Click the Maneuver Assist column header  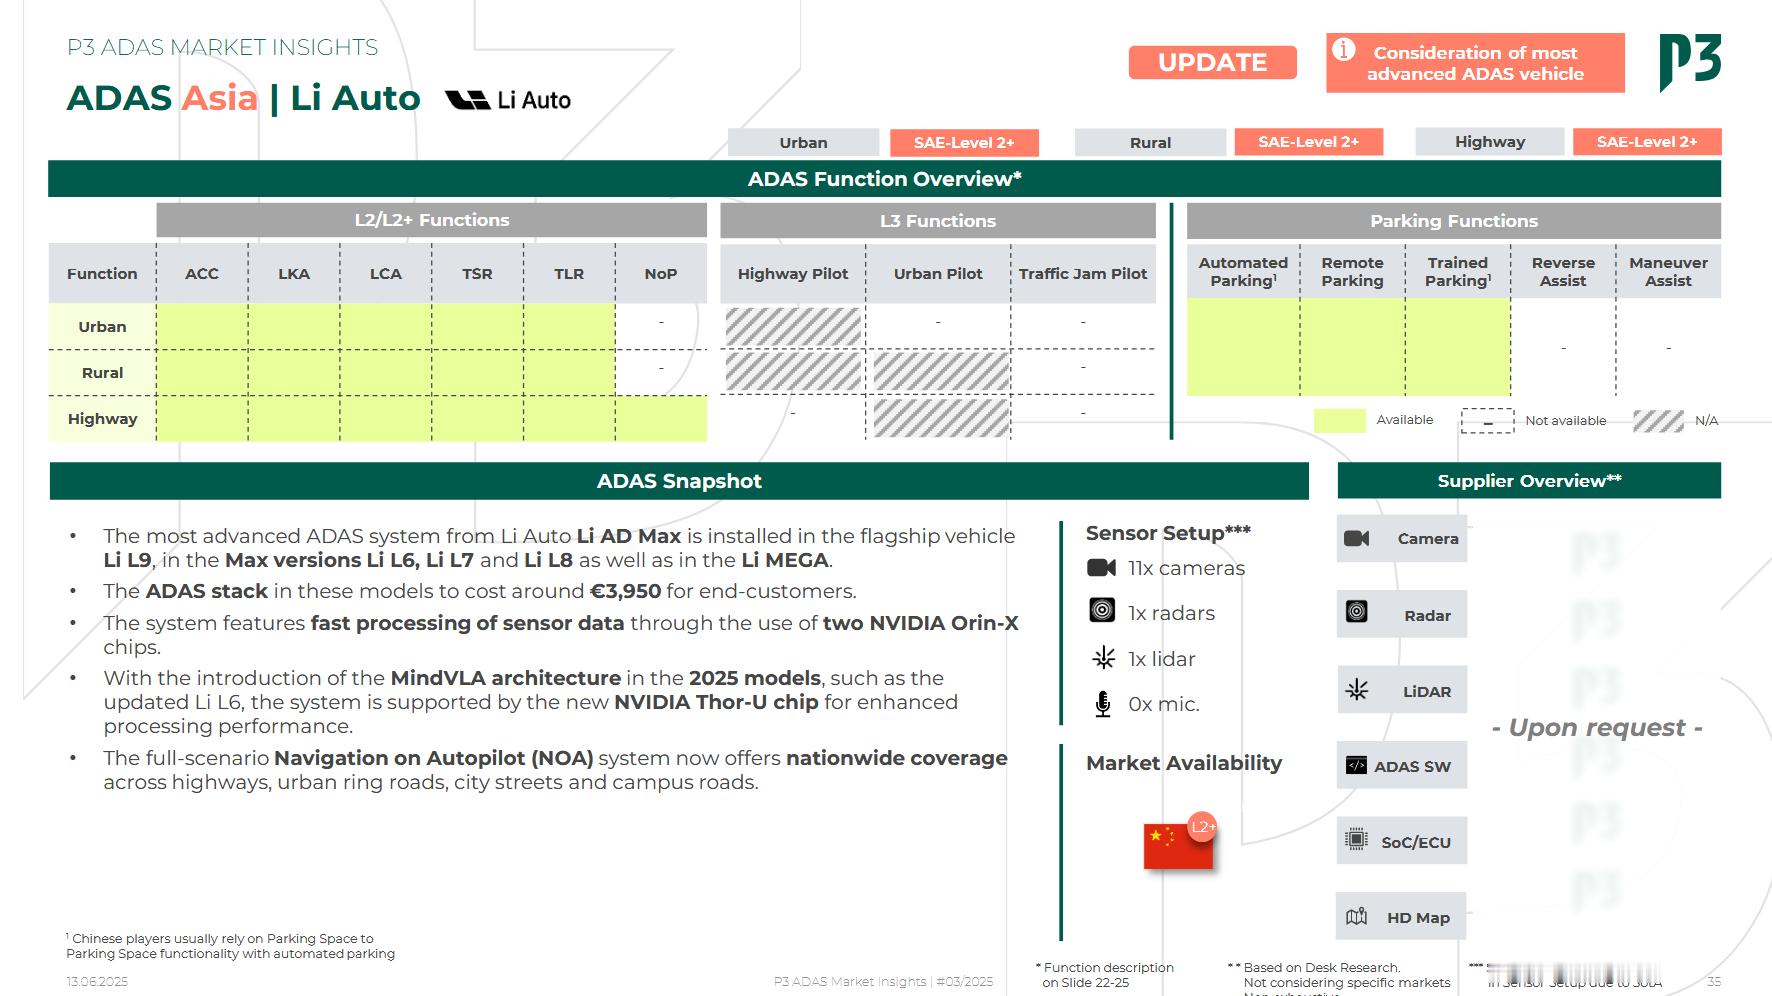point(1668,271)
